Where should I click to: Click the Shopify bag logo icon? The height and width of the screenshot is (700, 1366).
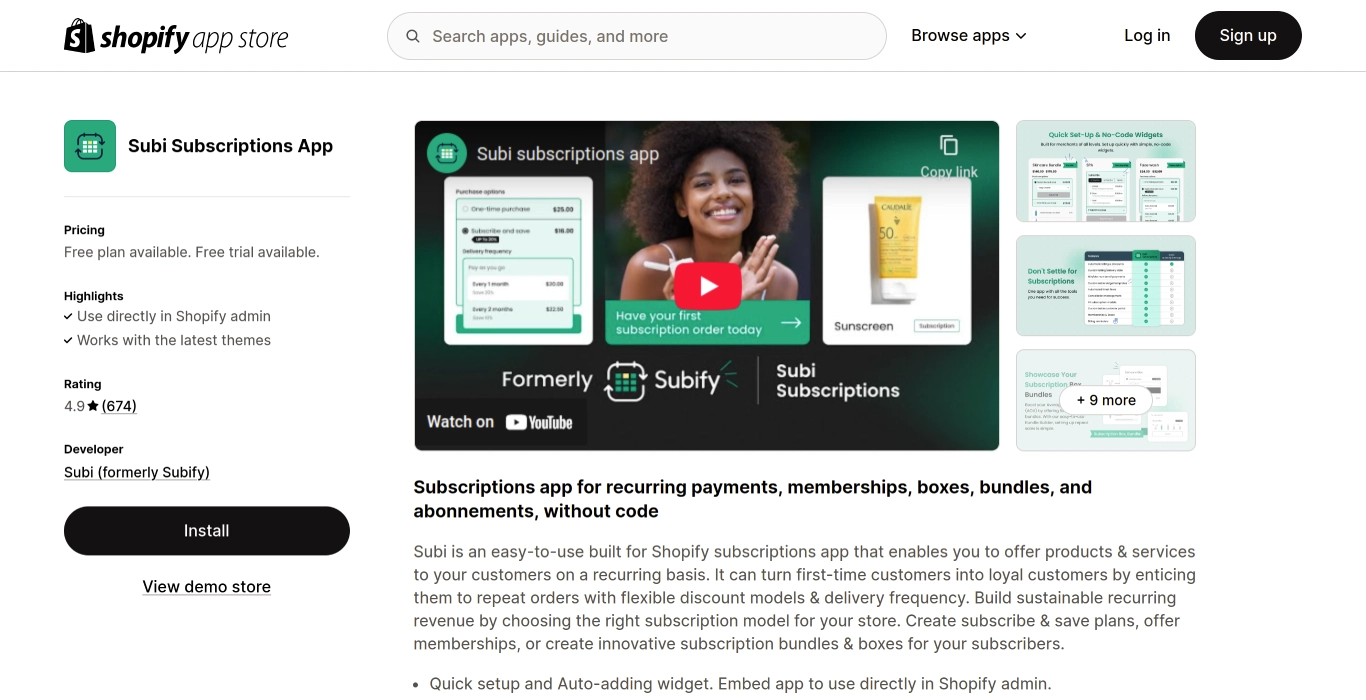coord(79,36)
